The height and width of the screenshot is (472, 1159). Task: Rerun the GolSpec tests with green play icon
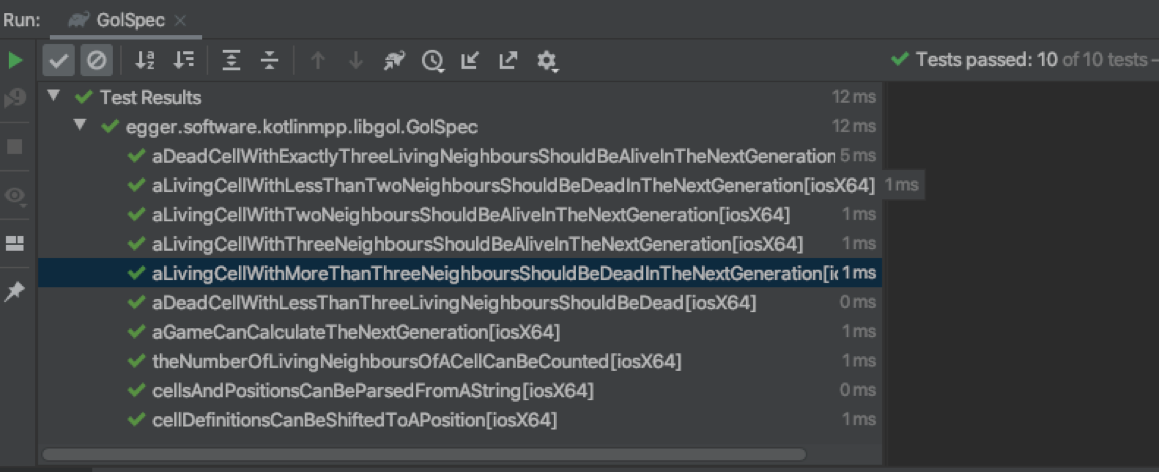click(15, 61)
